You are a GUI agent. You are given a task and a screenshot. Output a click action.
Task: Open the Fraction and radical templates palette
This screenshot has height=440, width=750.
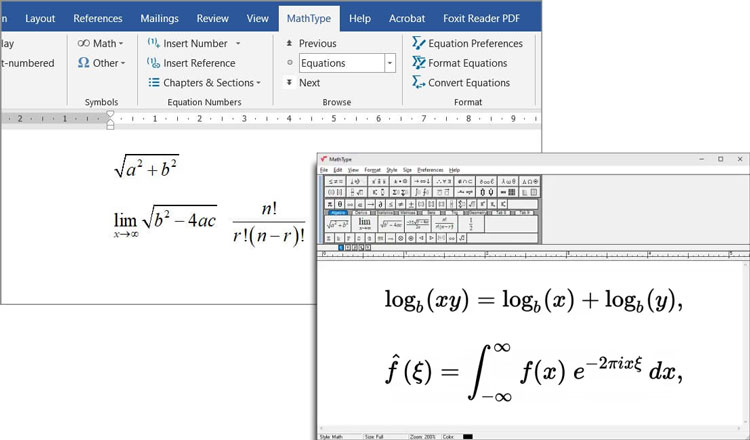357,192
